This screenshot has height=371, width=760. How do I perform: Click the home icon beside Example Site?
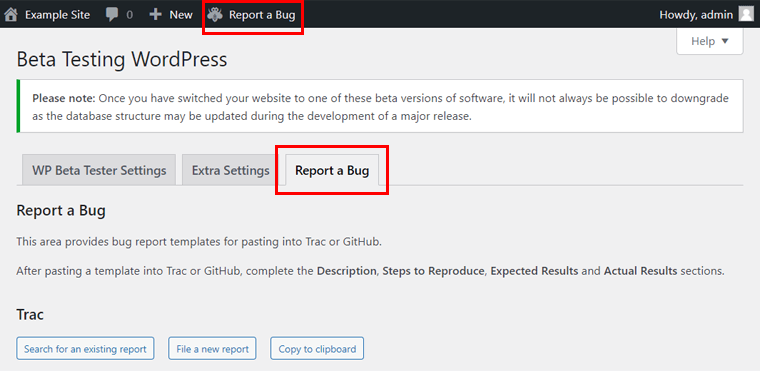pos(11,15)
